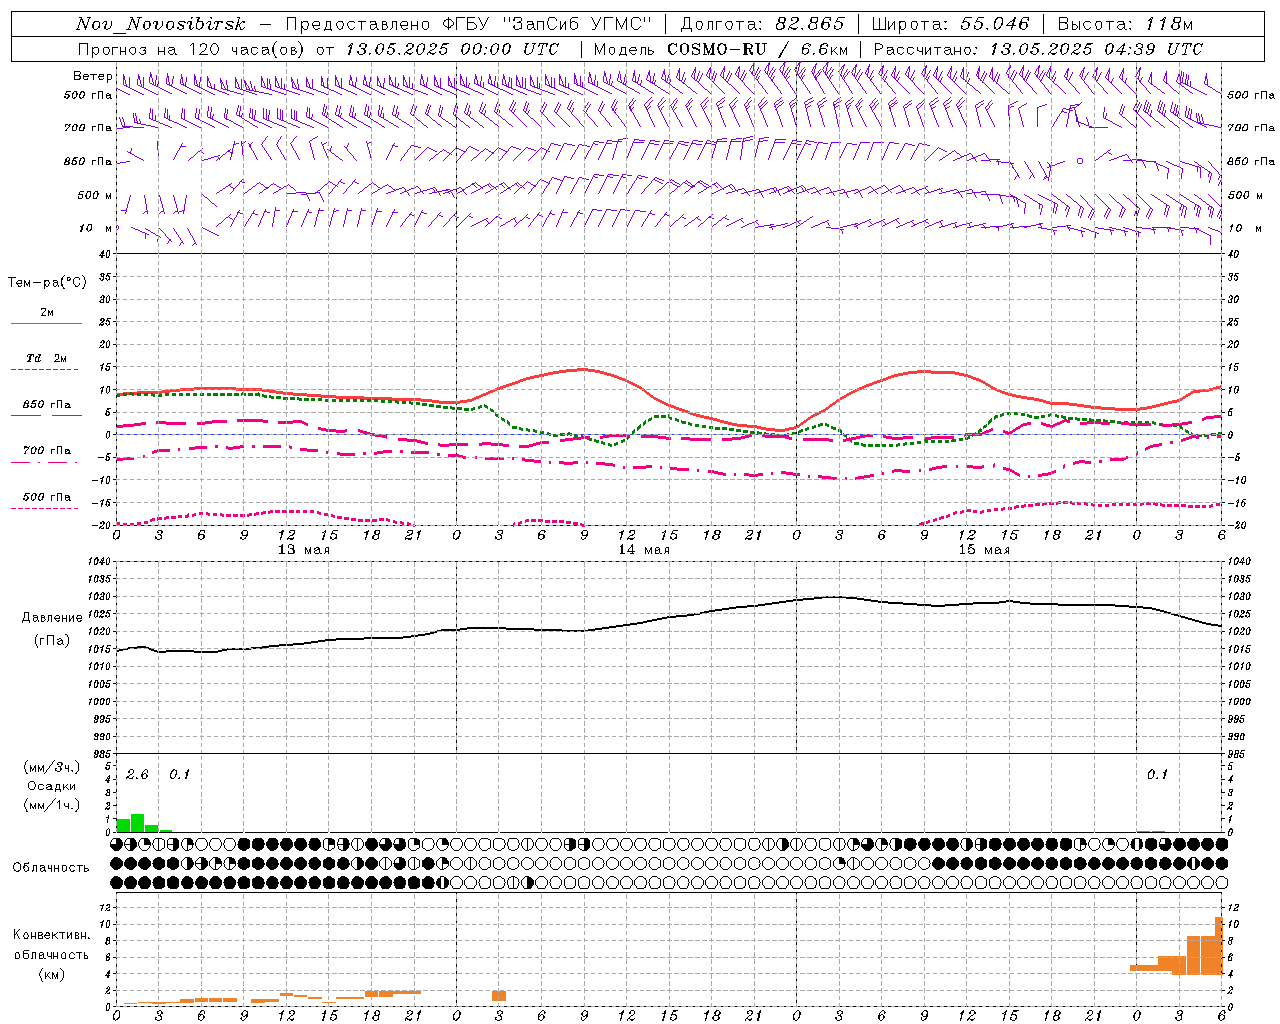Click the 13 мая date label

[303, 550]
